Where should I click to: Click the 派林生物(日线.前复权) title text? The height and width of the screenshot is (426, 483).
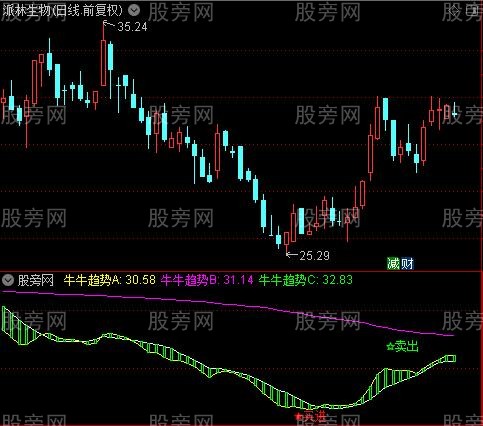[63, 11]
